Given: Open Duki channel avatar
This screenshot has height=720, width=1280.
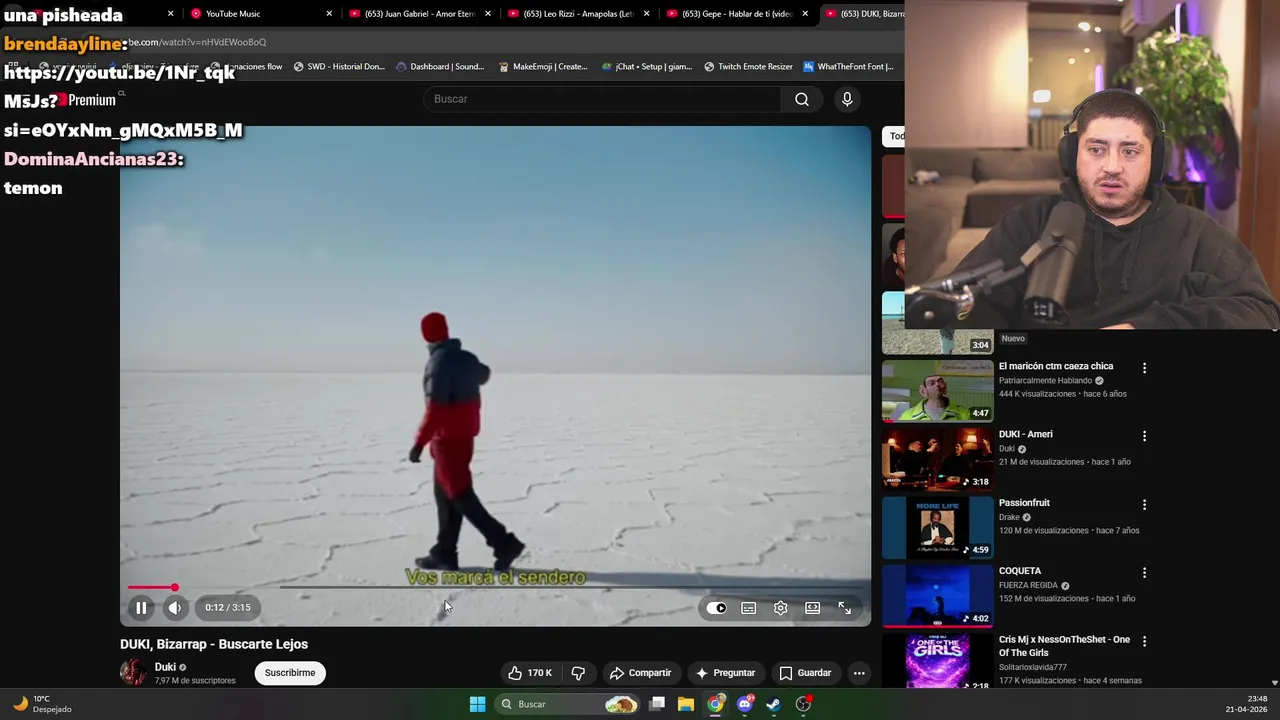Looking at the screenshot, I should (x=133, y=673).
